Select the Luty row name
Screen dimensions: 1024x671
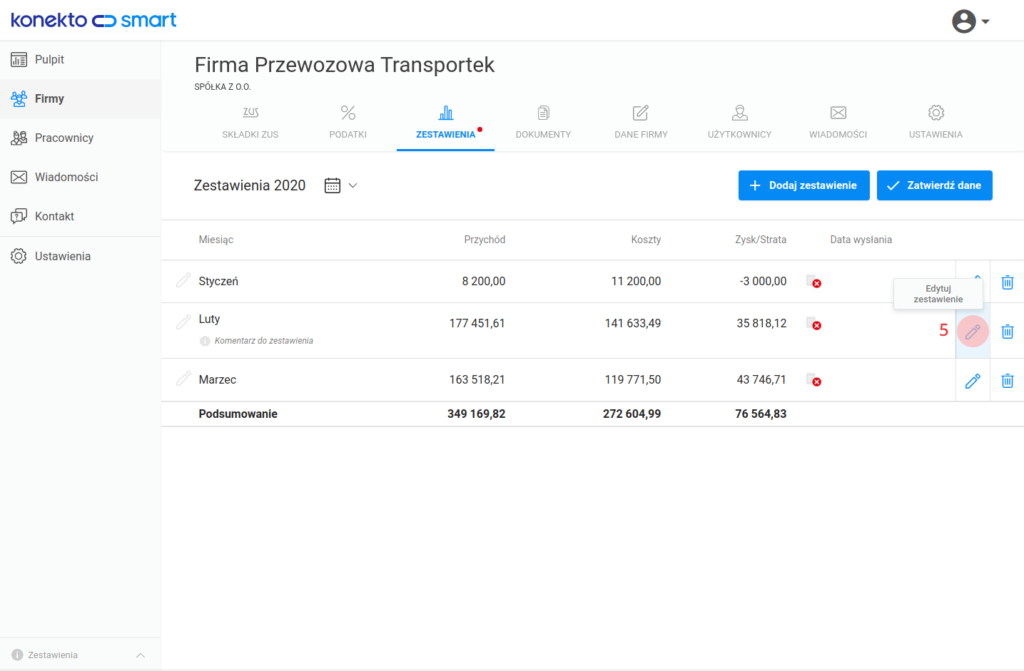pyautogui.click(x=209, y=319)
